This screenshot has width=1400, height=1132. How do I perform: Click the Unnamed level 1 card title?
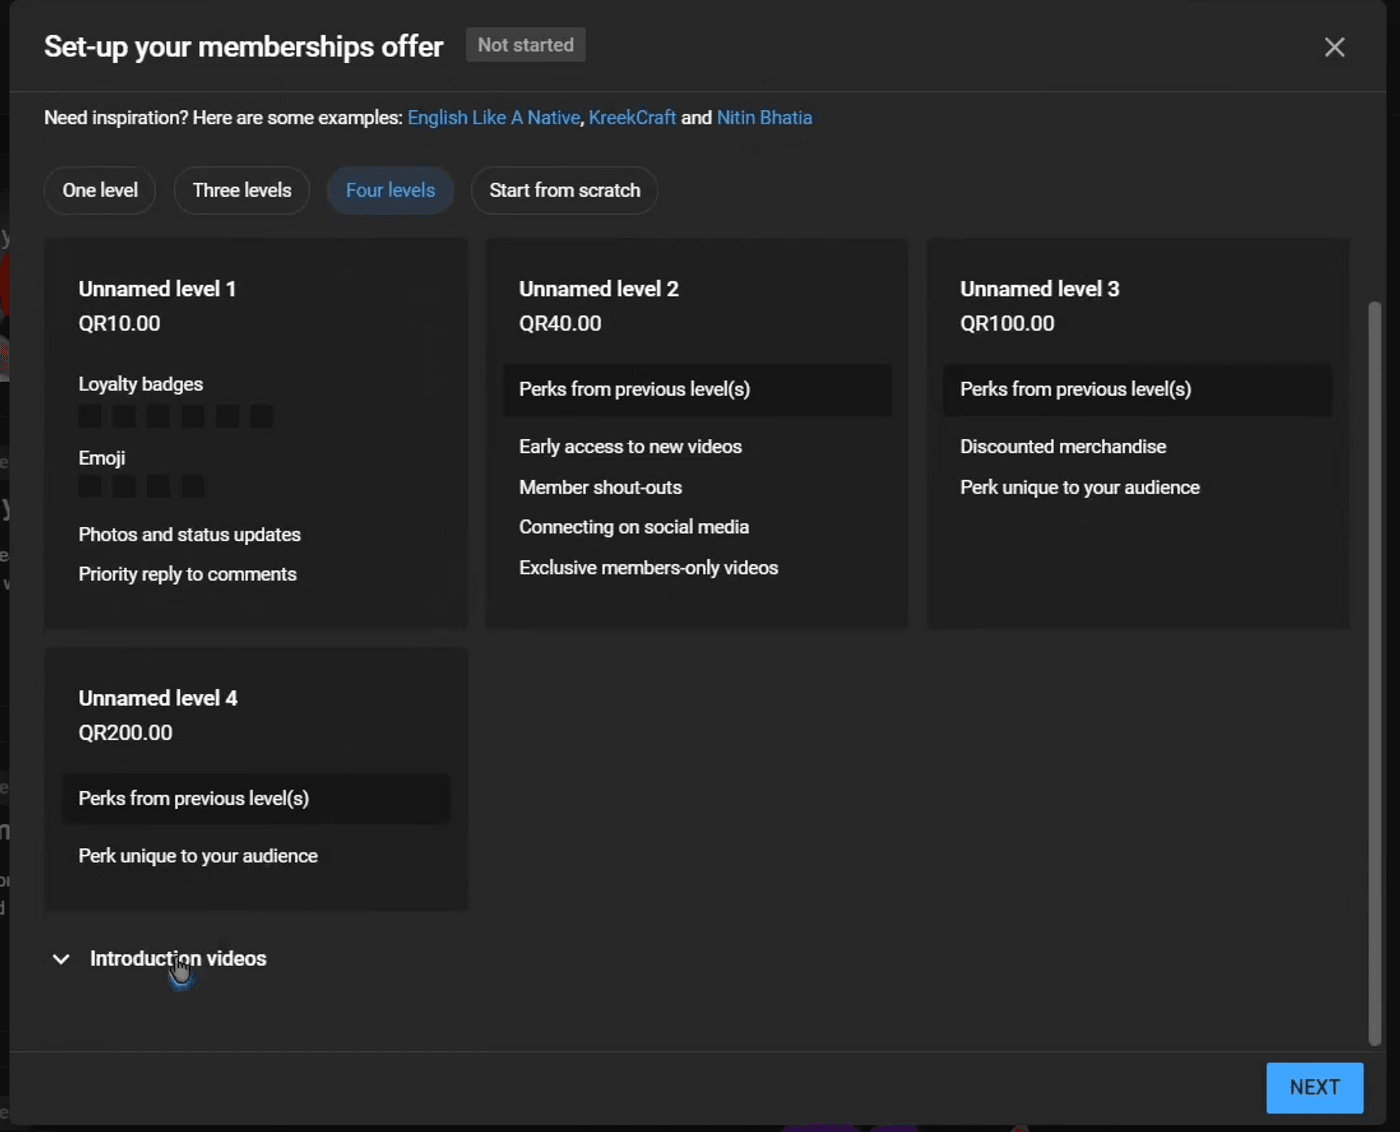(x=157, y=289)
